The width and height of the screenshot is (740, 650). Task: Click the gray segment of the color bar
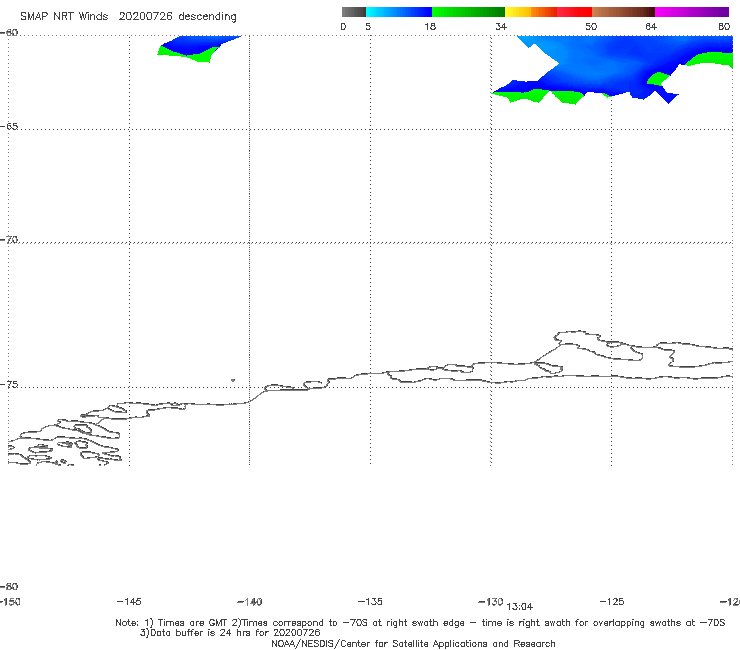tap(353, 12)
